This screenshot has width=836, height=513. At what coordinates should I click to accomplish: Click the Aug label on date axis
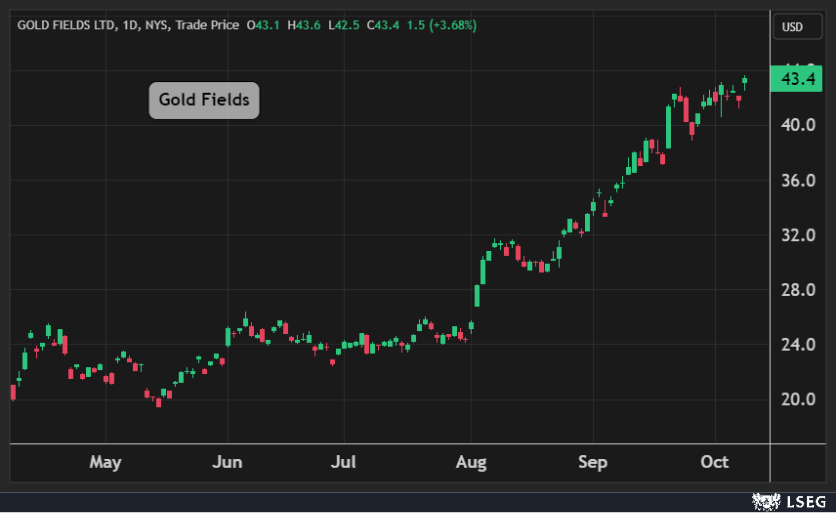pyautogui.click(x=471, y=462)
